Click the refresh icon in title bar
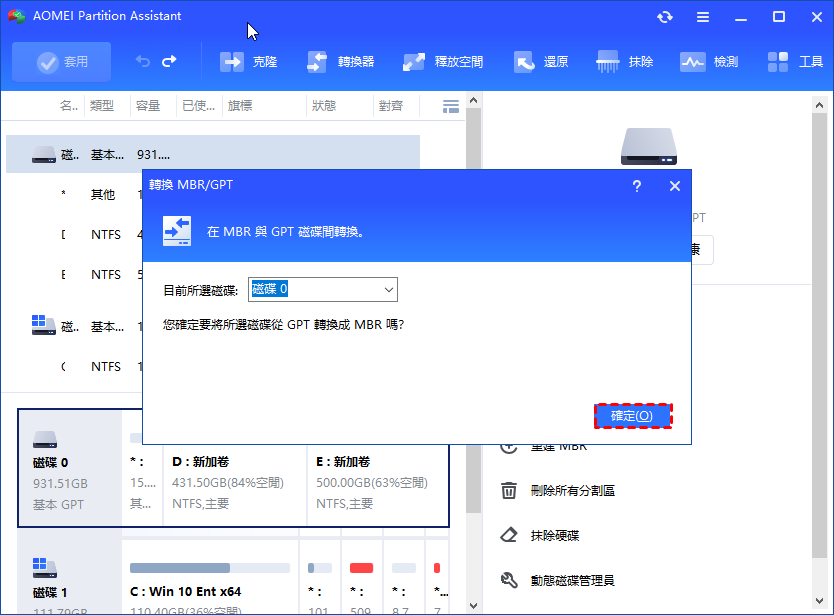 [x=665, y=17]
